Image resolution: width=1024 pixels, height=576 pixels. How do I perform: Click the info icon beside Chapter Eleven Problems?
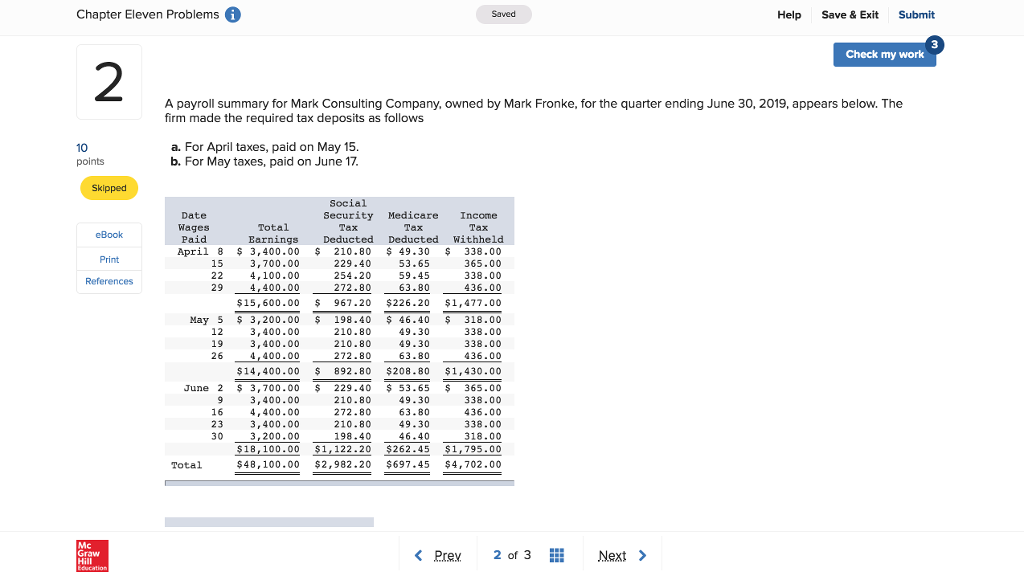pos(233,15)
